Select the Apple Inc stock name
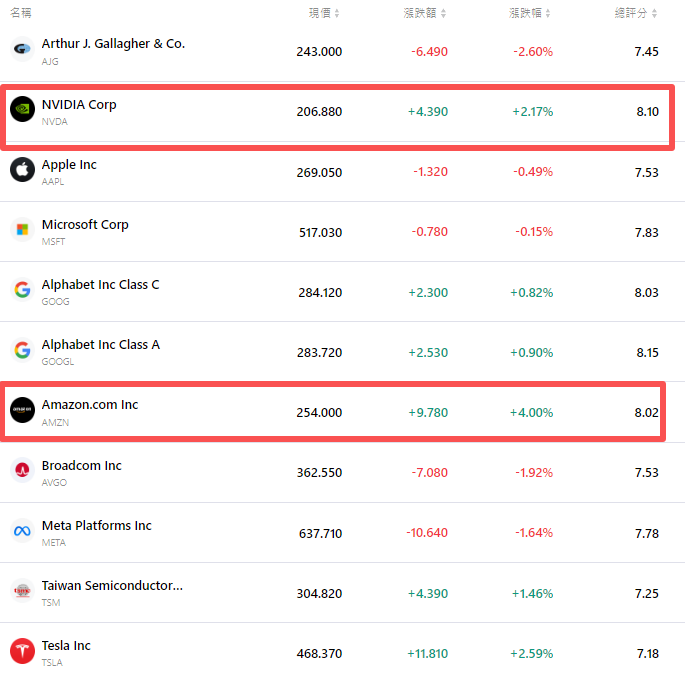Screen dimensions: 685x678 pyautogui.click(x=69, y=165)
